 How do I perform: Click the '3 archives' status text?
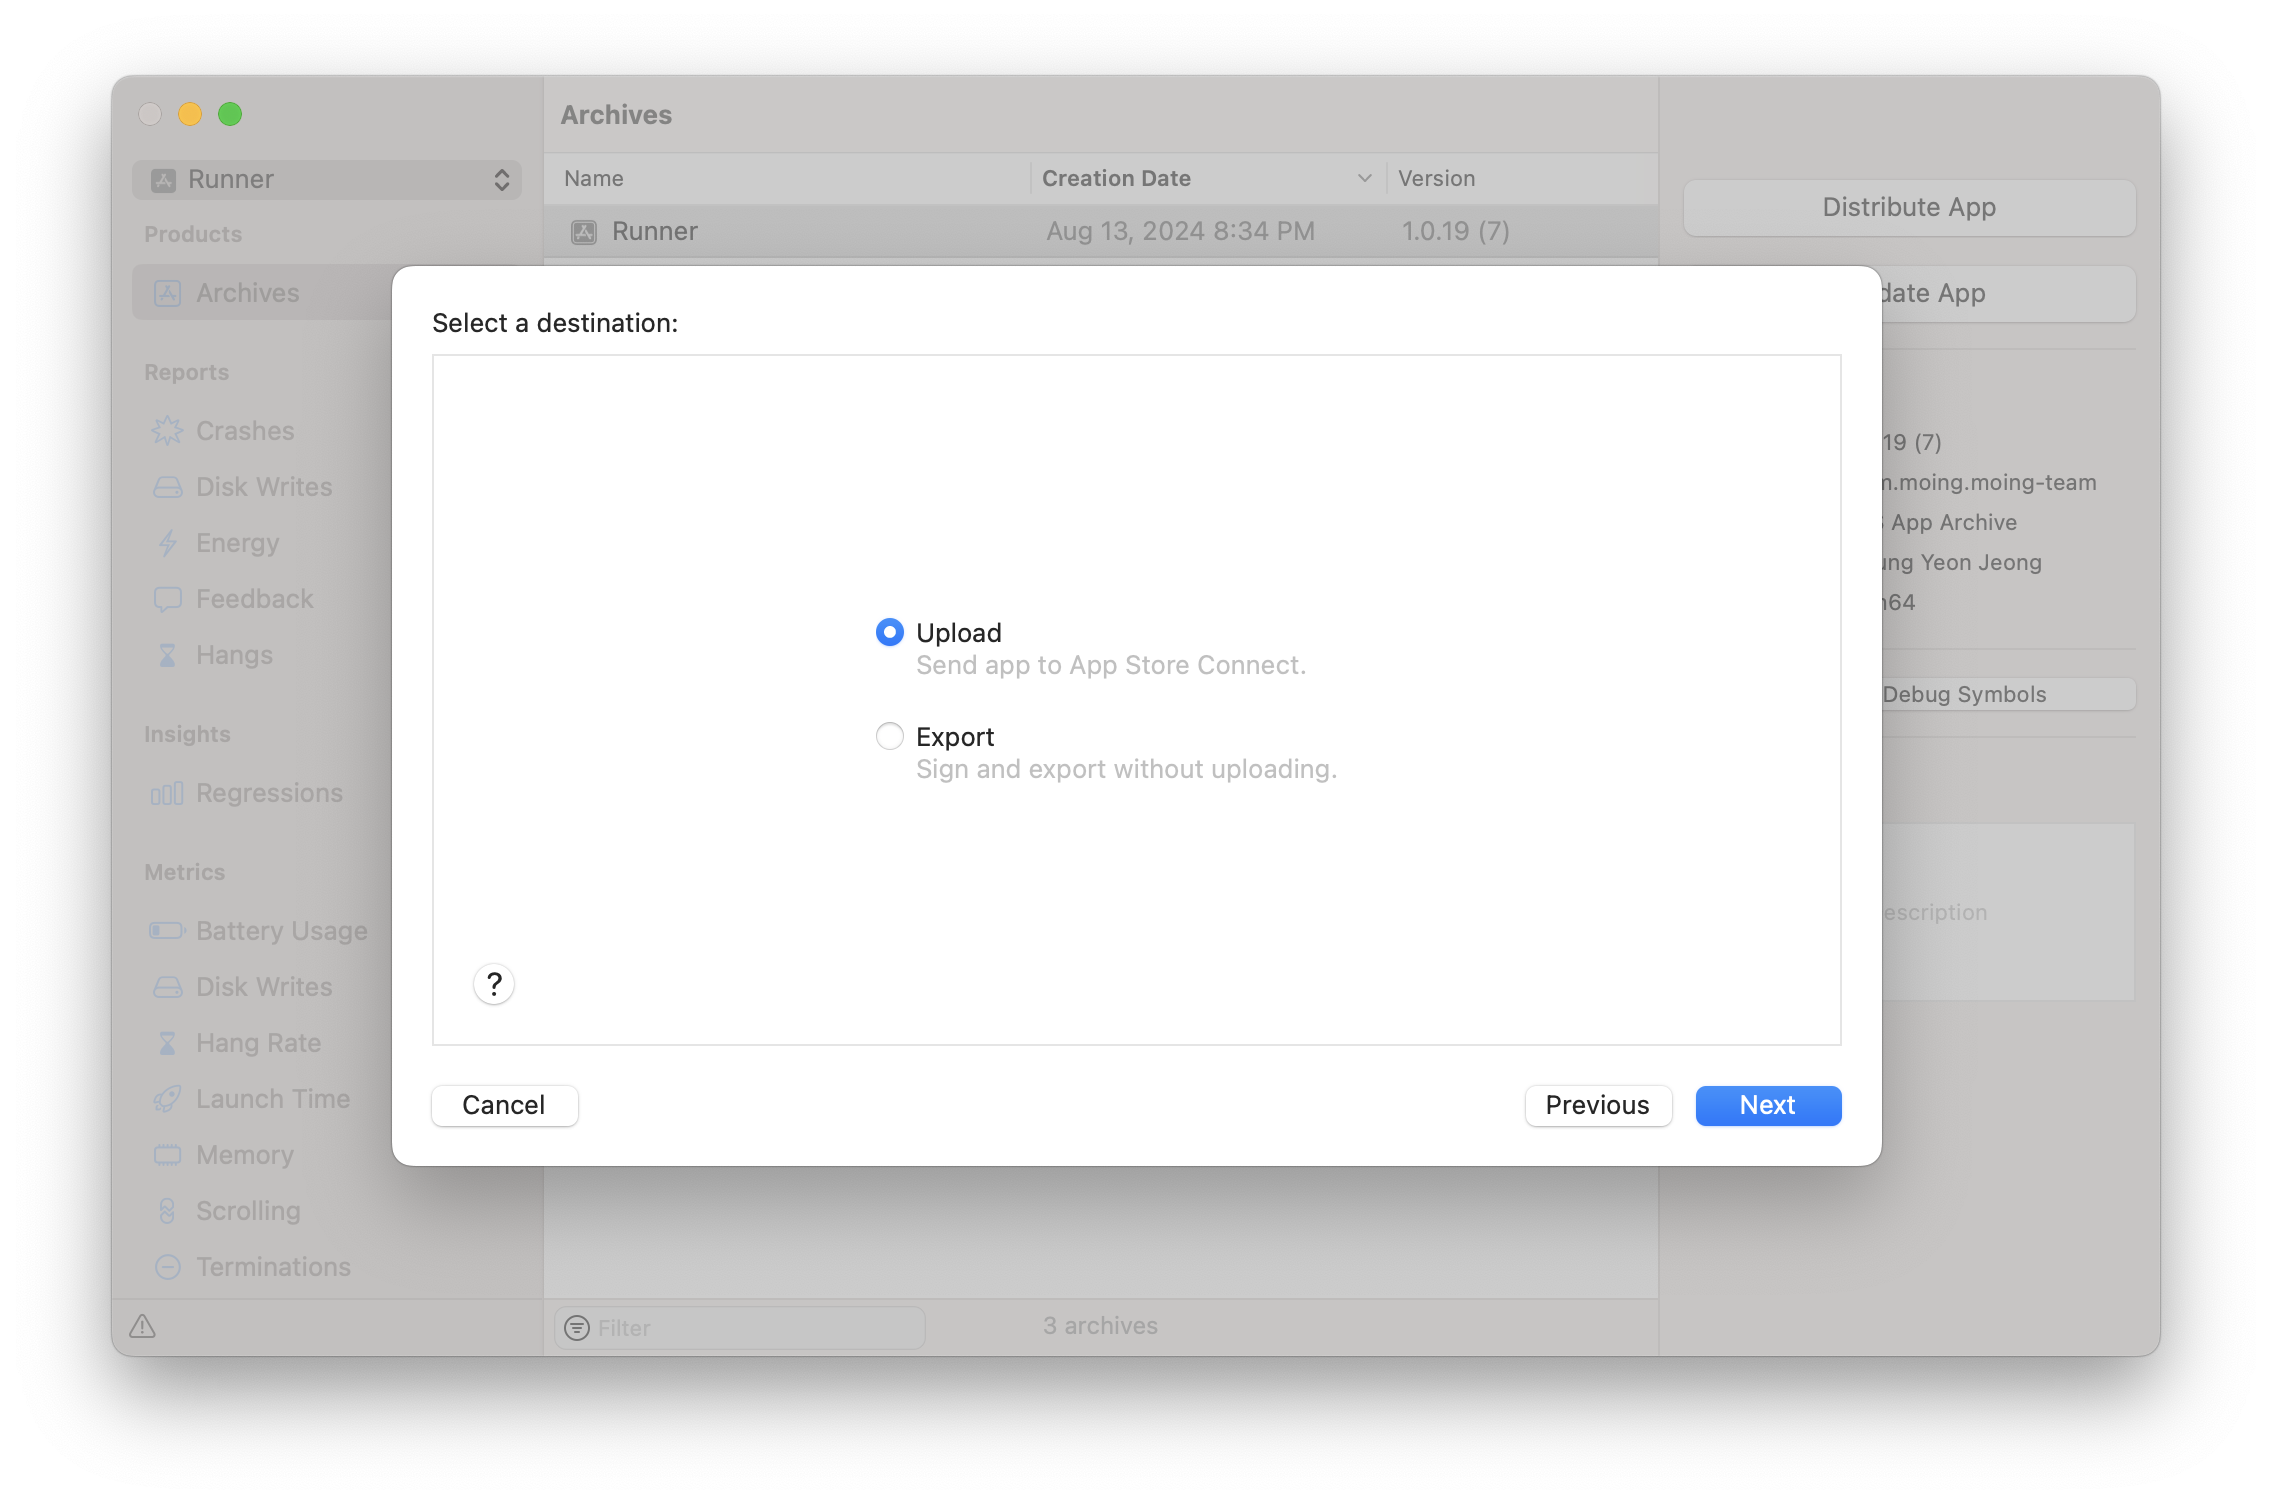(1100, 1326)
